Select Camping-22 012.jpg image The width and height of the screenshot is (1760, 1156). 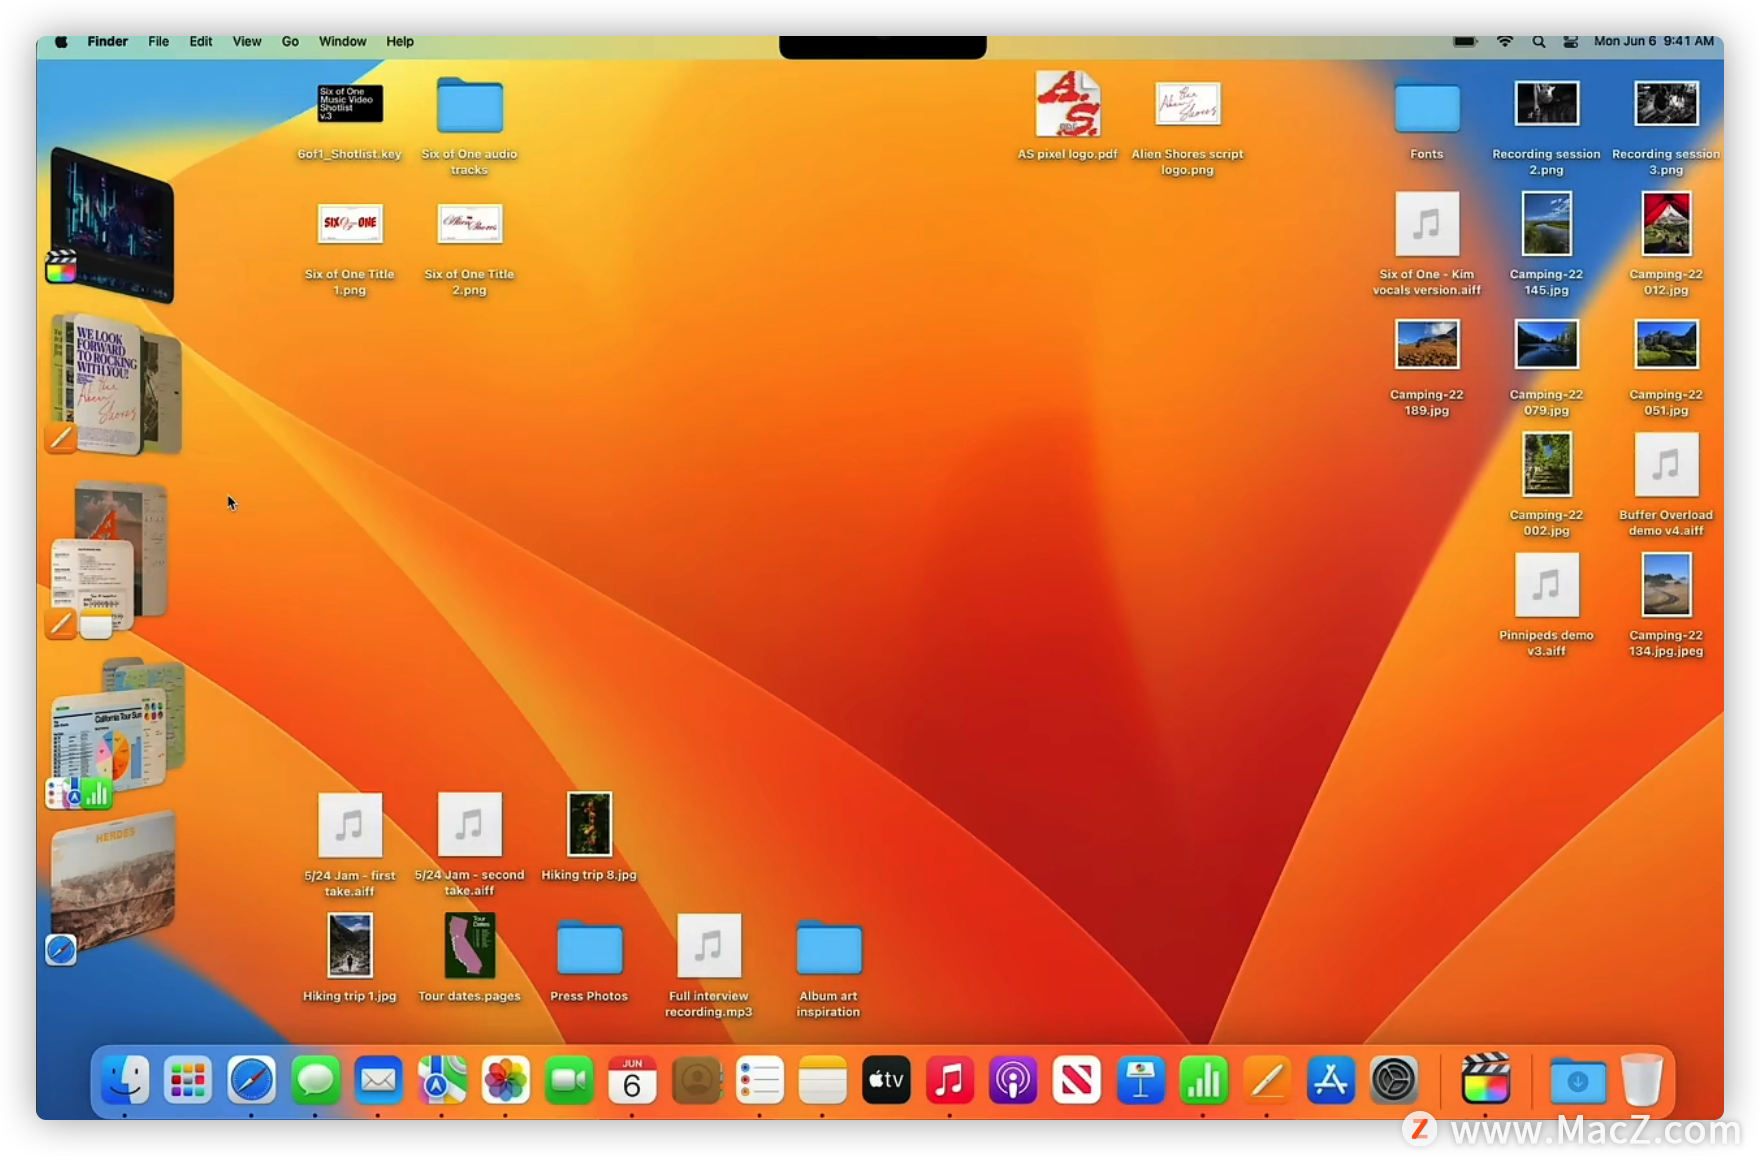click(1666, 244)
